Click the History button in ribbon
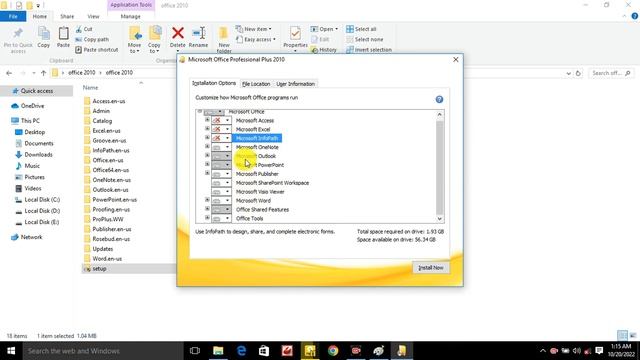 [324, 49]
